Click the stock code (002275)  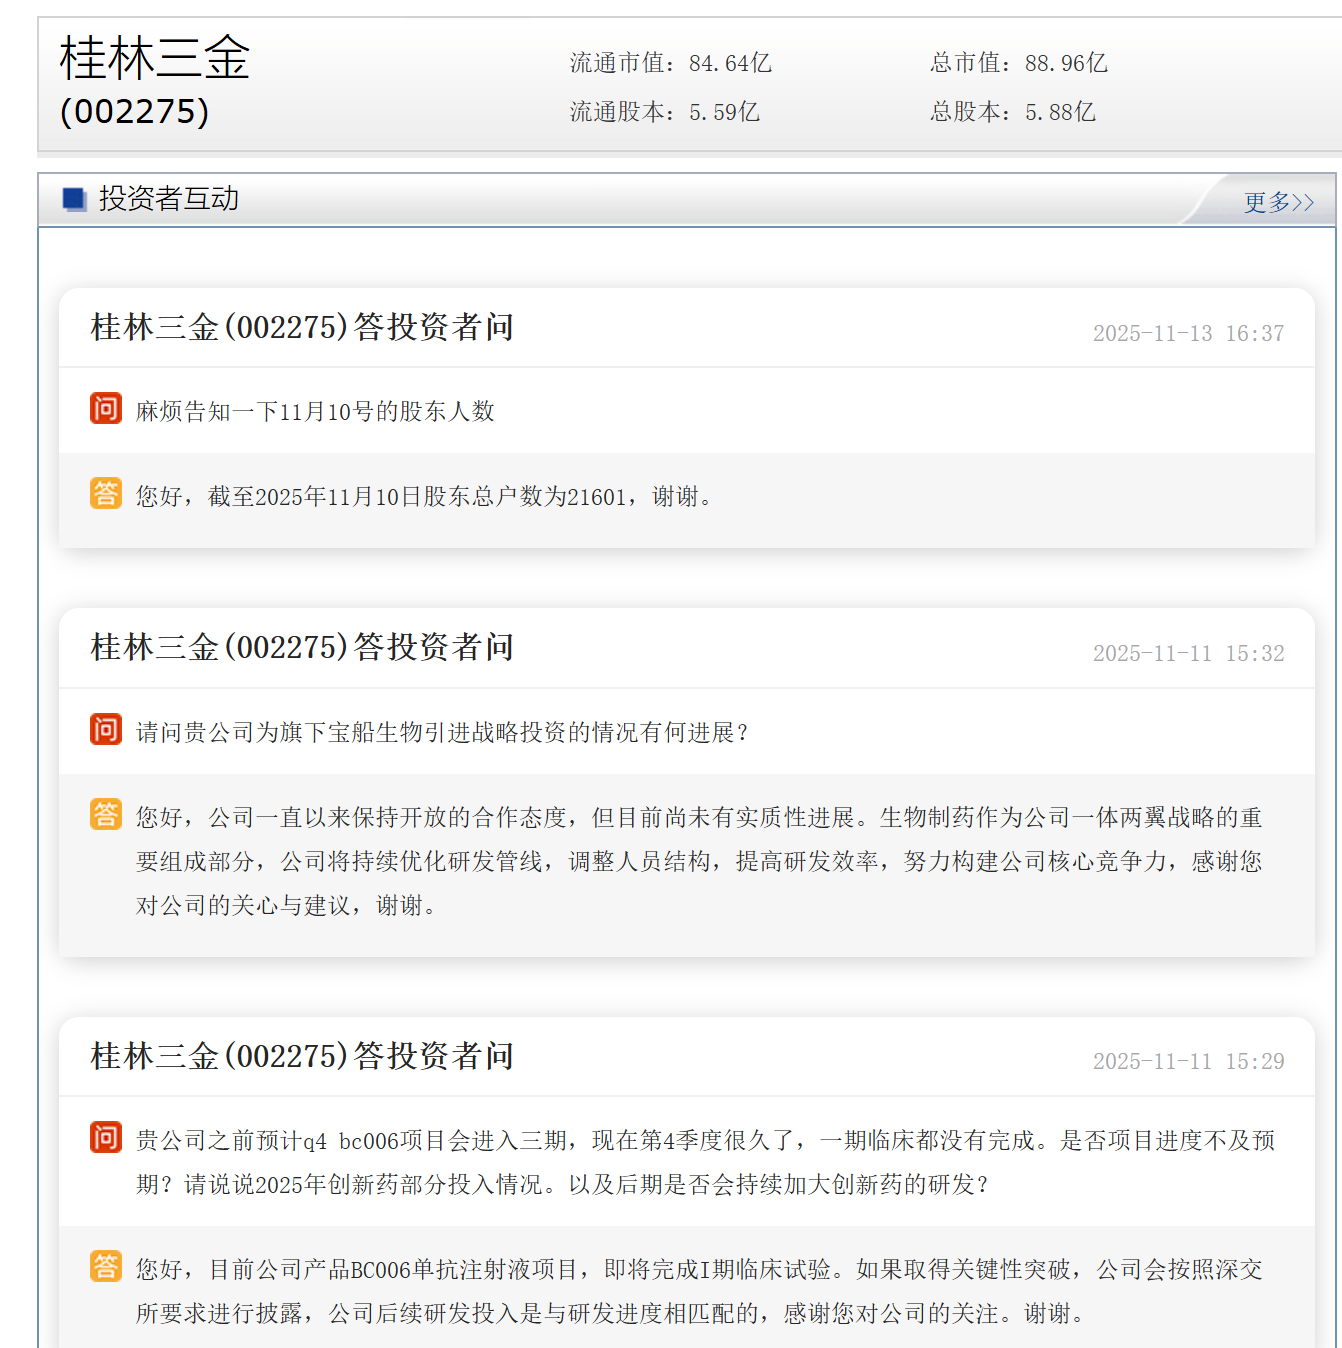click(x=135, y=111)
